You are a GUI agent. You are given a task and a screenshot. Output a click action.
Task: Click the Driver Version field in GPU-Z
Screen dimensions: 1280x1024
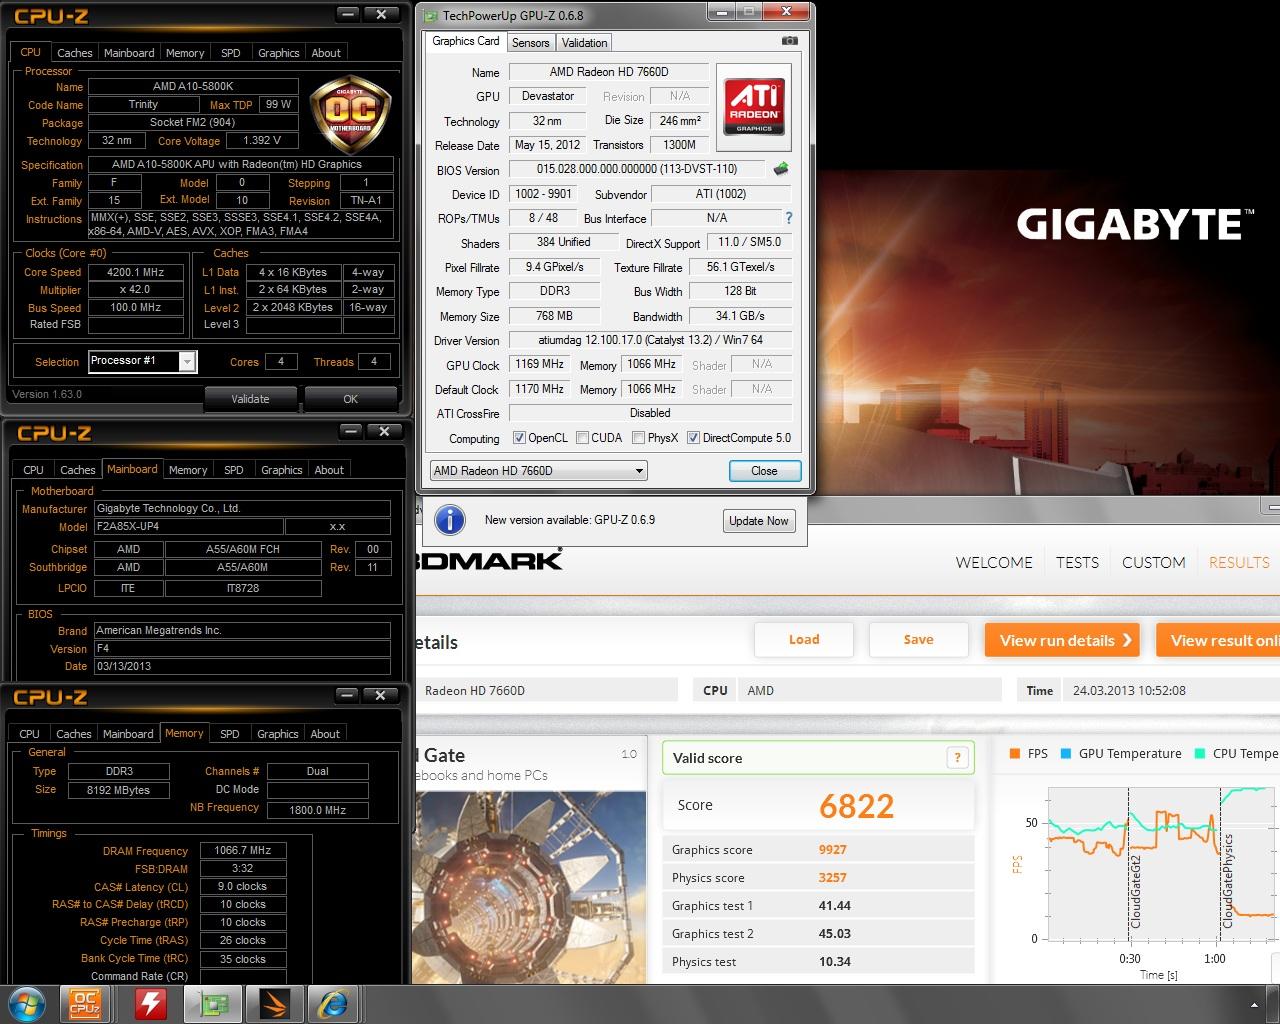(651, 340)
